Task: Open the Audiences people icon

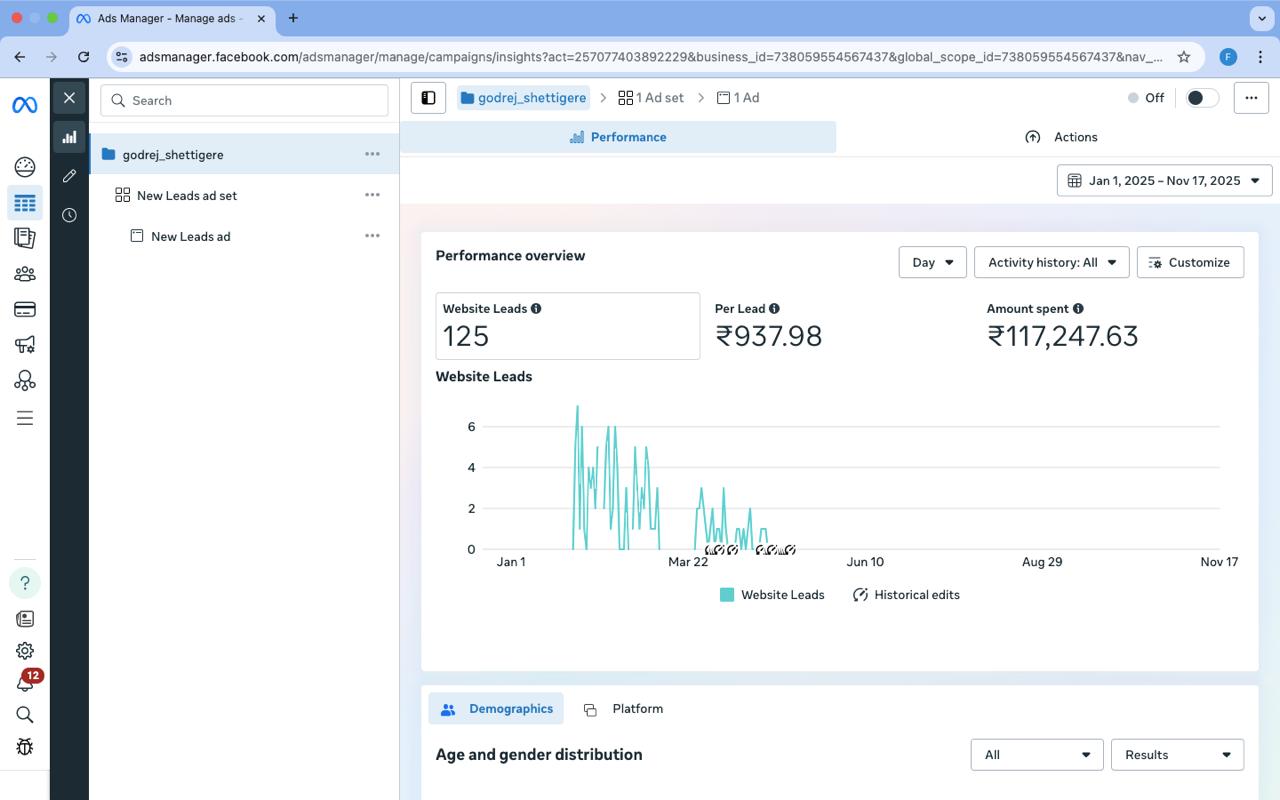Action: [x=25, y=274]
